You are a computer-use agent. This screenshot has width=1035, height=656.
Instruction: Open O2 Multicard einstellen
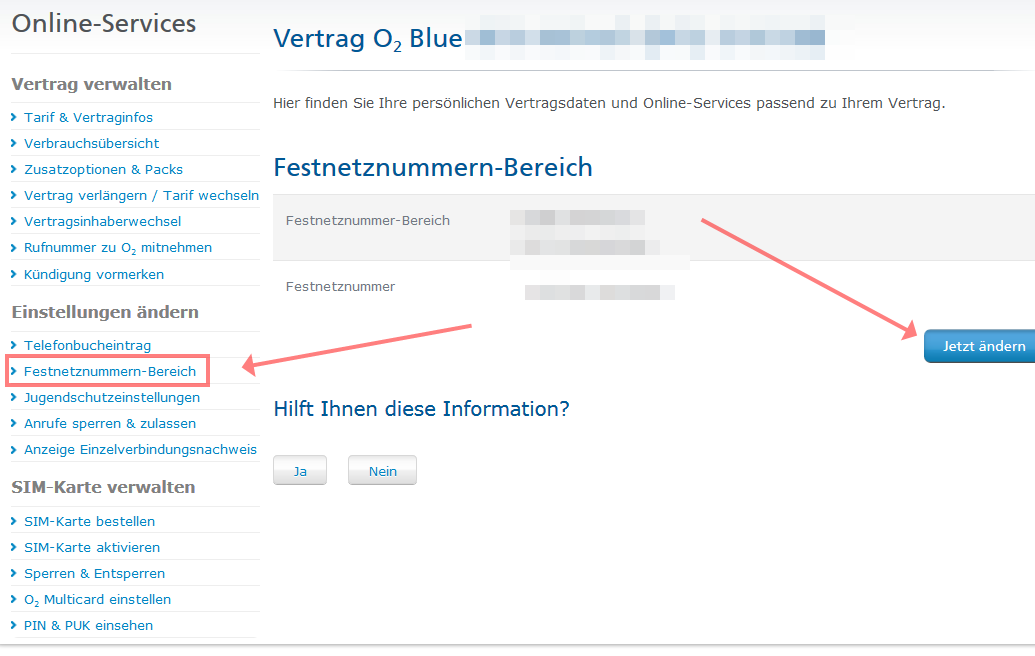pyautogui.click(x=98, y=600)
